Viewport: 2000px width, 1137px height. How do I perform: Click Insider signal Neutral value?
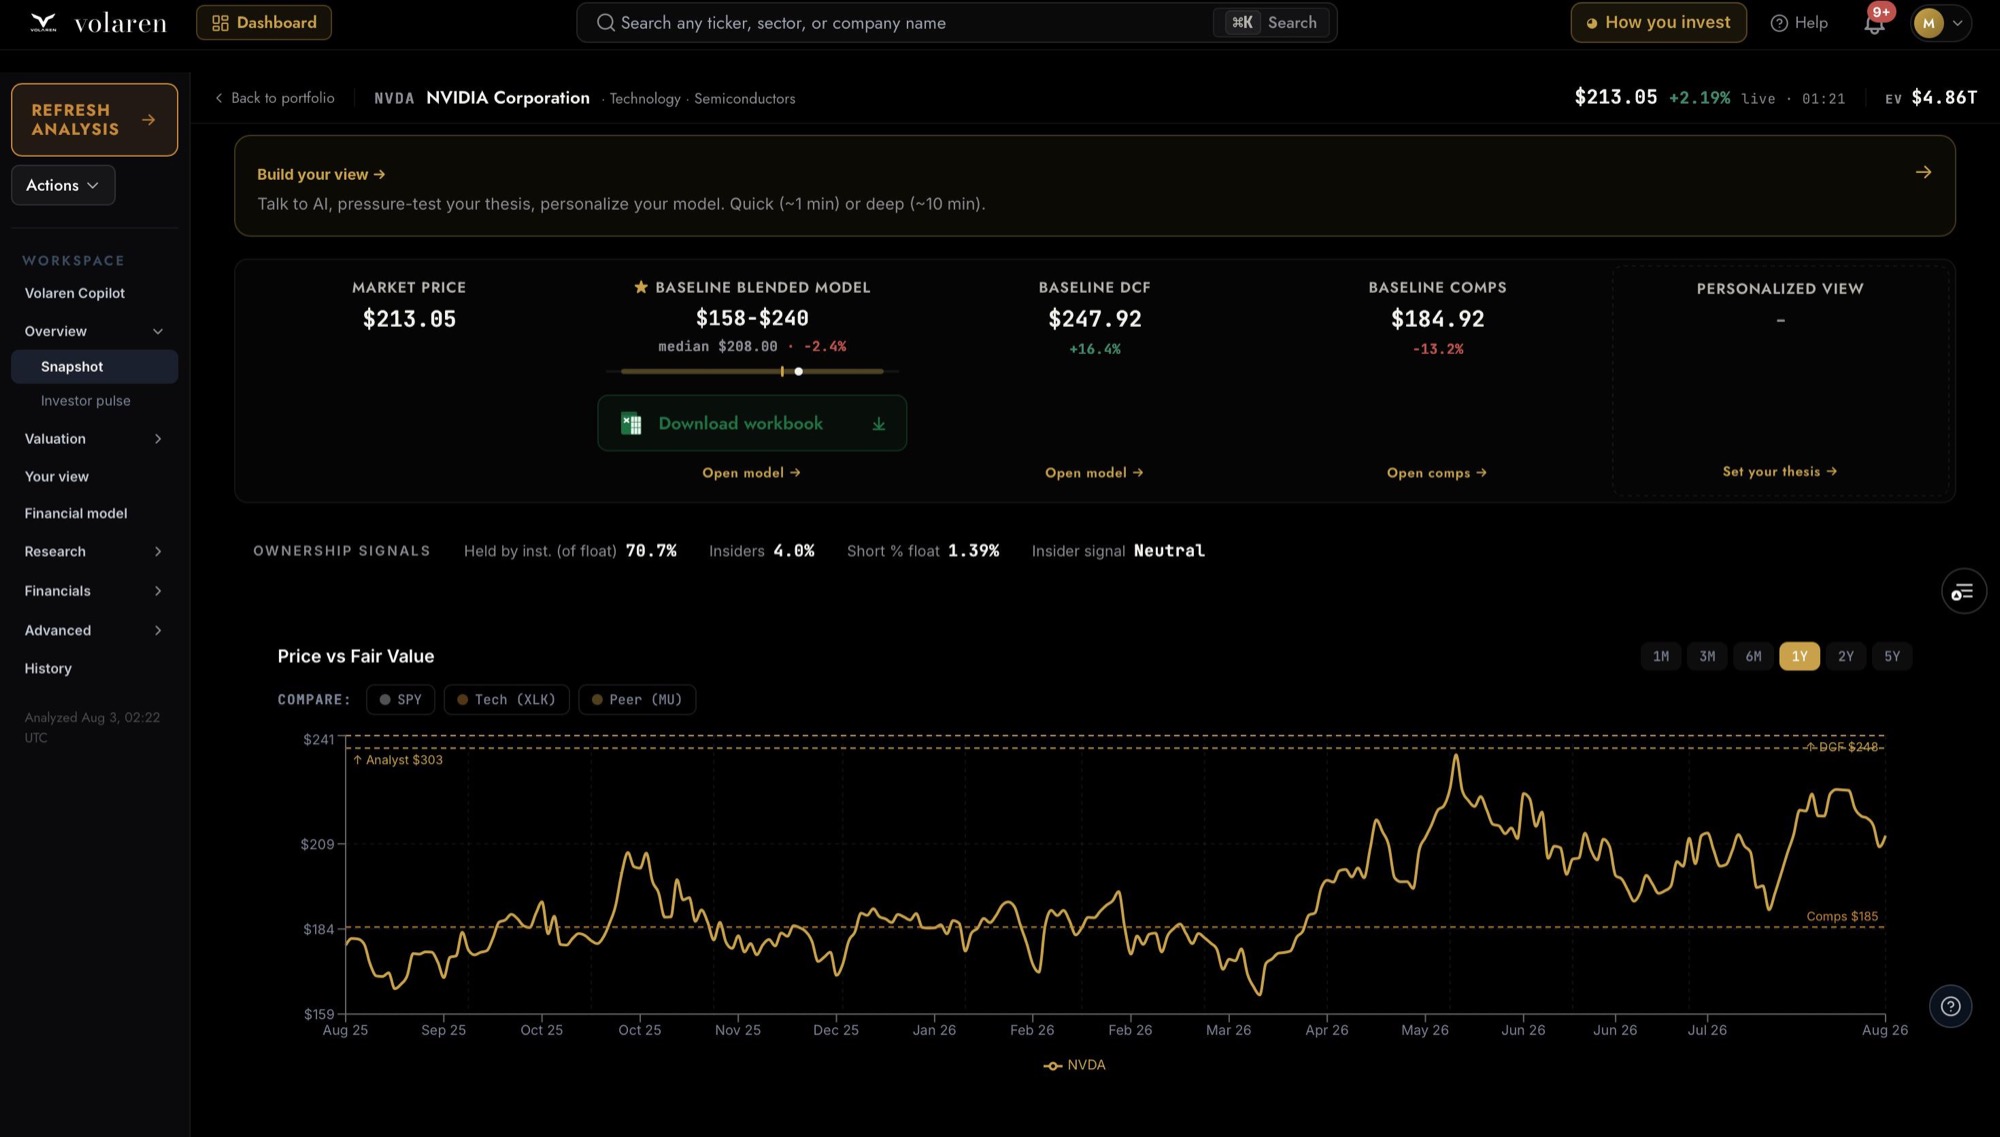pos(1169,550)
